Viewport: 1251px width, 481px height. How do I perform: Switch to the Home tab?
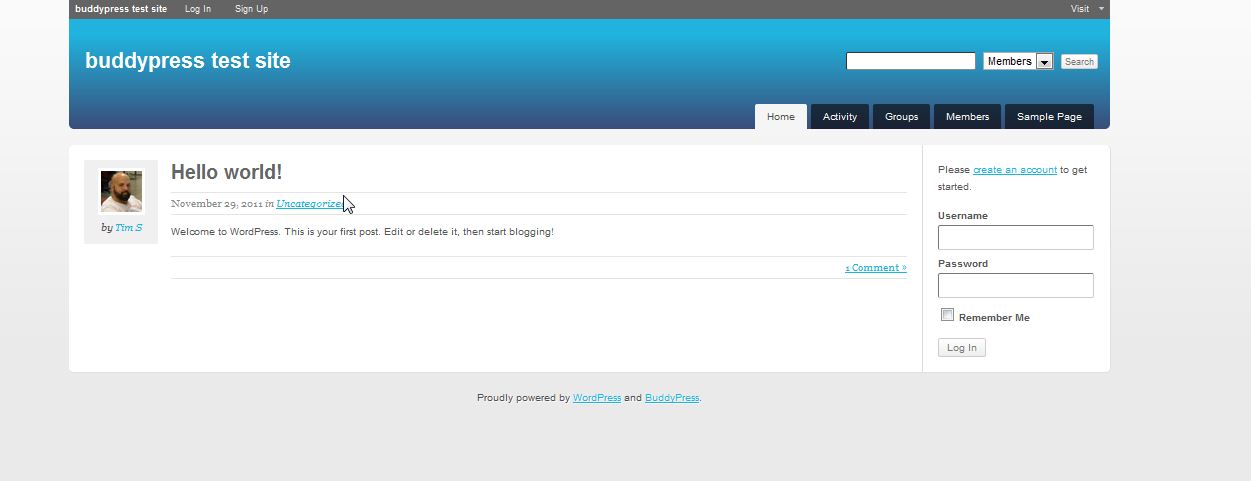click(781, 117)
